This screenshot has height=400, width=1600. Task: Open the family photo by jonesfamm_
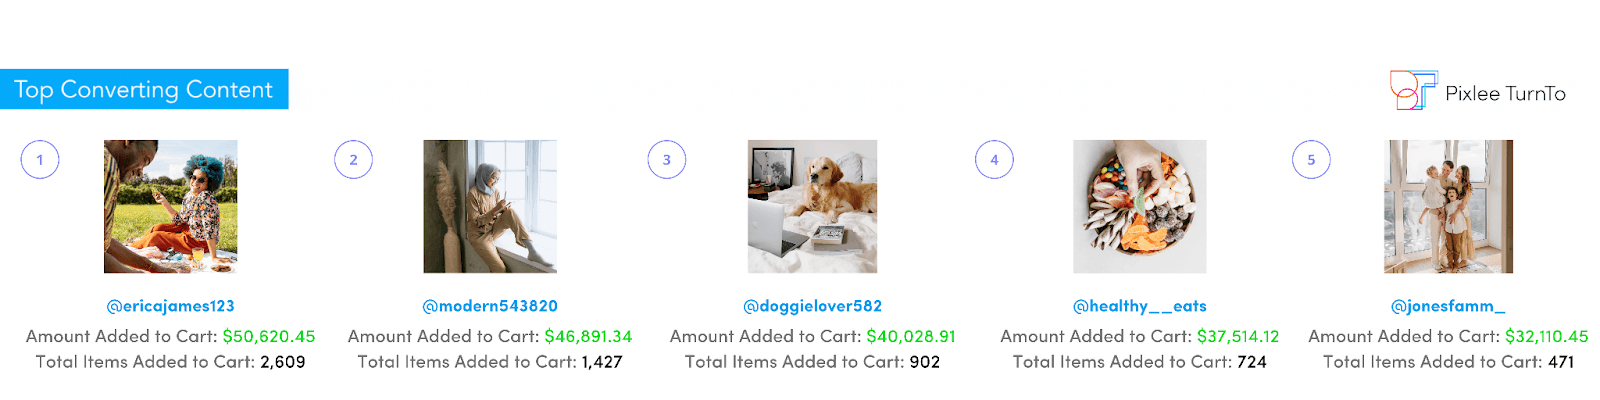1448,206
